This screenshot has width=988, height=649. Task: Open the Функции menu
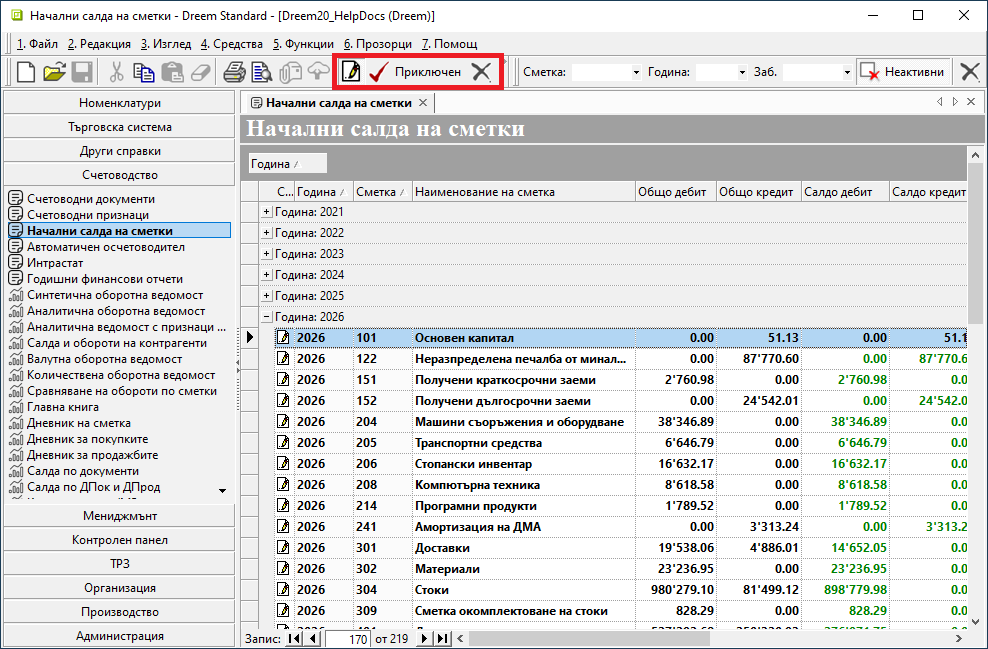(x=303, y=44)
